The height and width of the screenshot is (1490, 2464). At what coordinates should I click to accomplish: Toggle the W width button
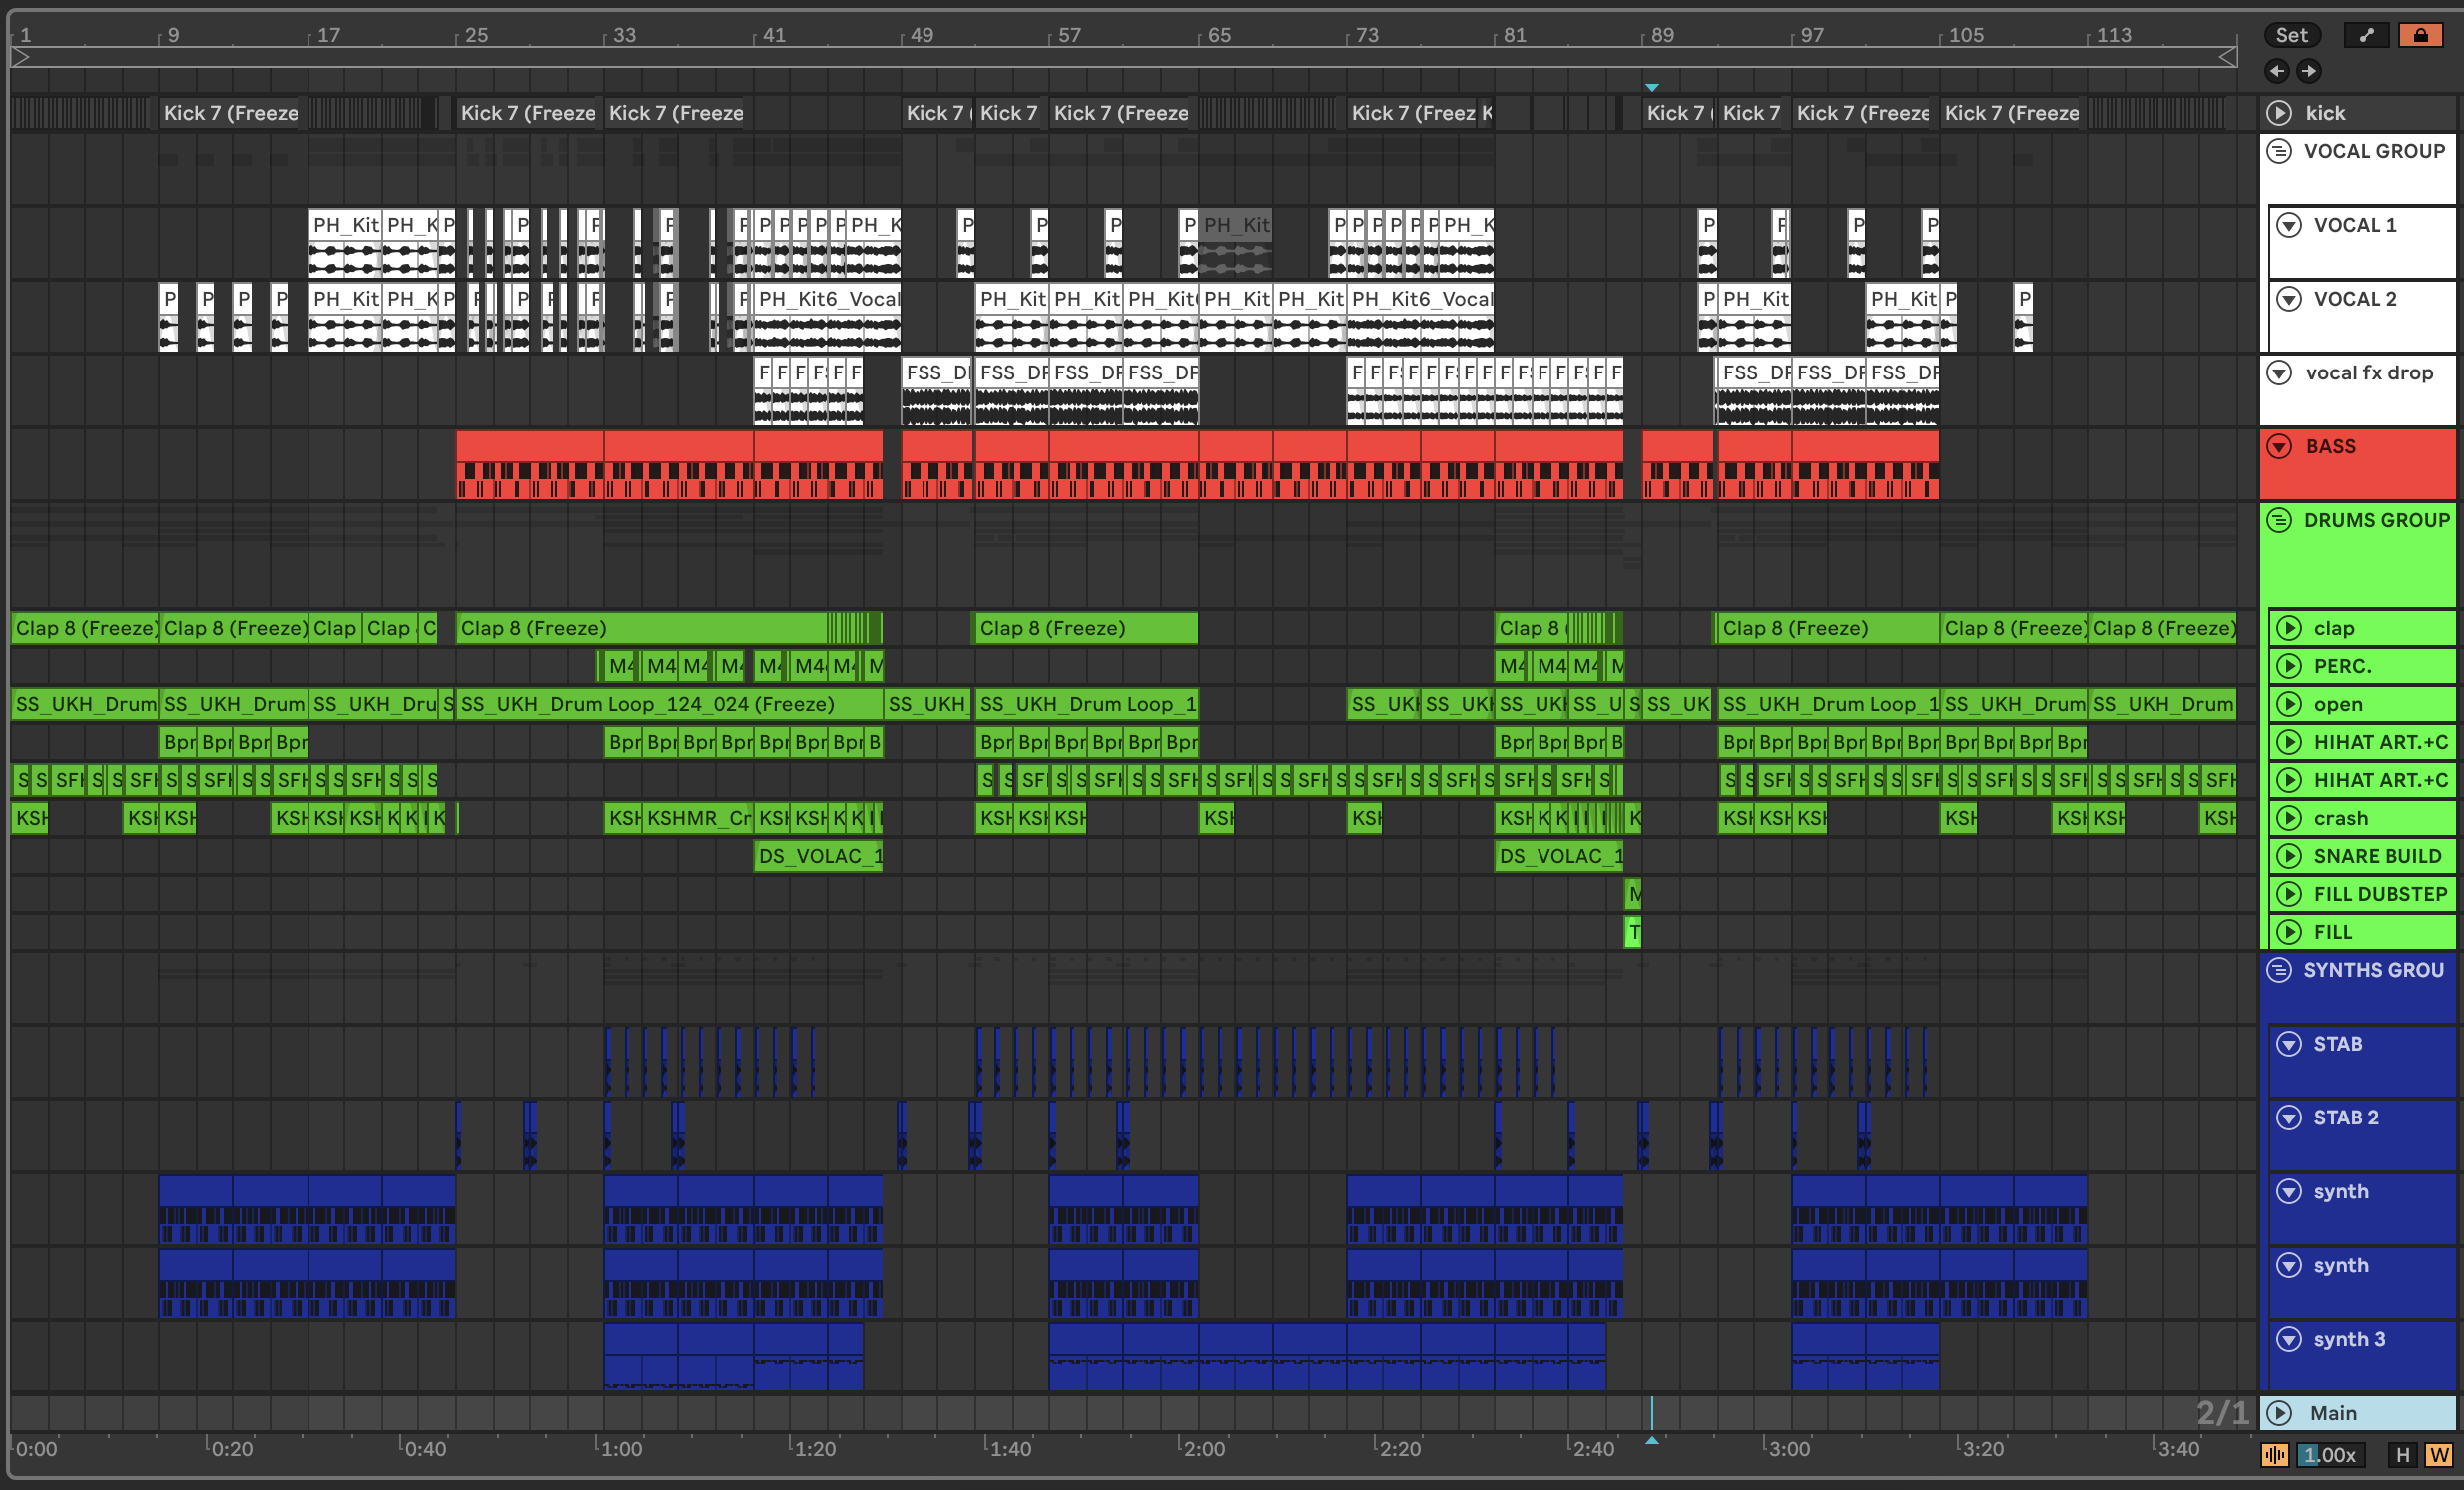click(2439, 1455)
